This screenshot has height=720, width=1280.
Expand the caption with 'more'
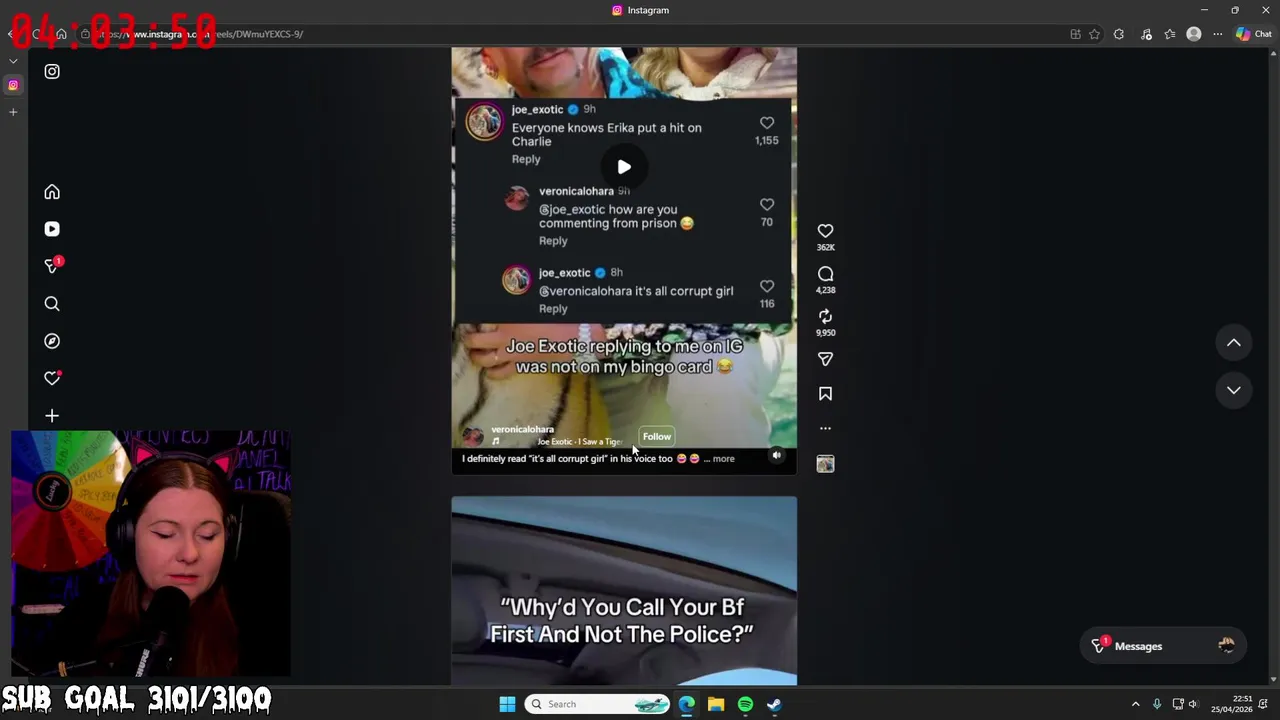(x=723, y=459)
